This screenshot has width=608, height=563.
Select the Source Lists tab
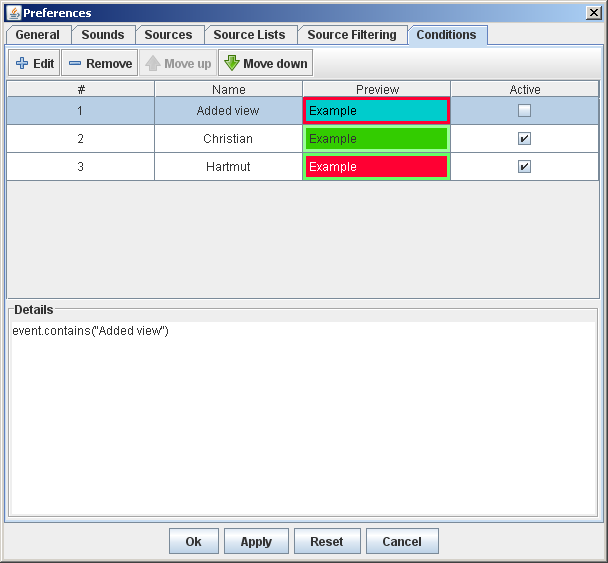(249, 35)
